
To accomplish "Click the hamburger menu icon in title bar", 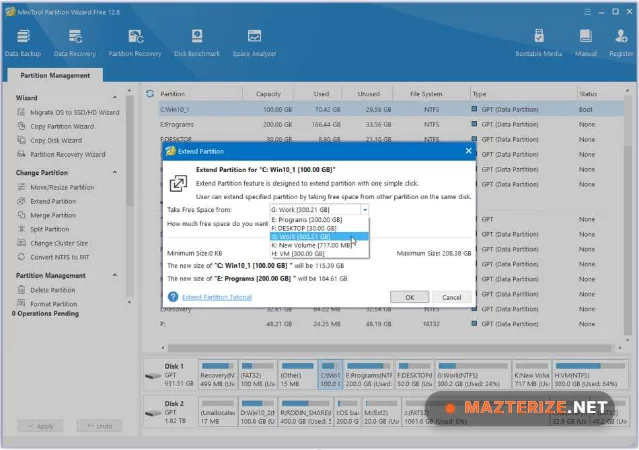I will (x=587, y=12).
